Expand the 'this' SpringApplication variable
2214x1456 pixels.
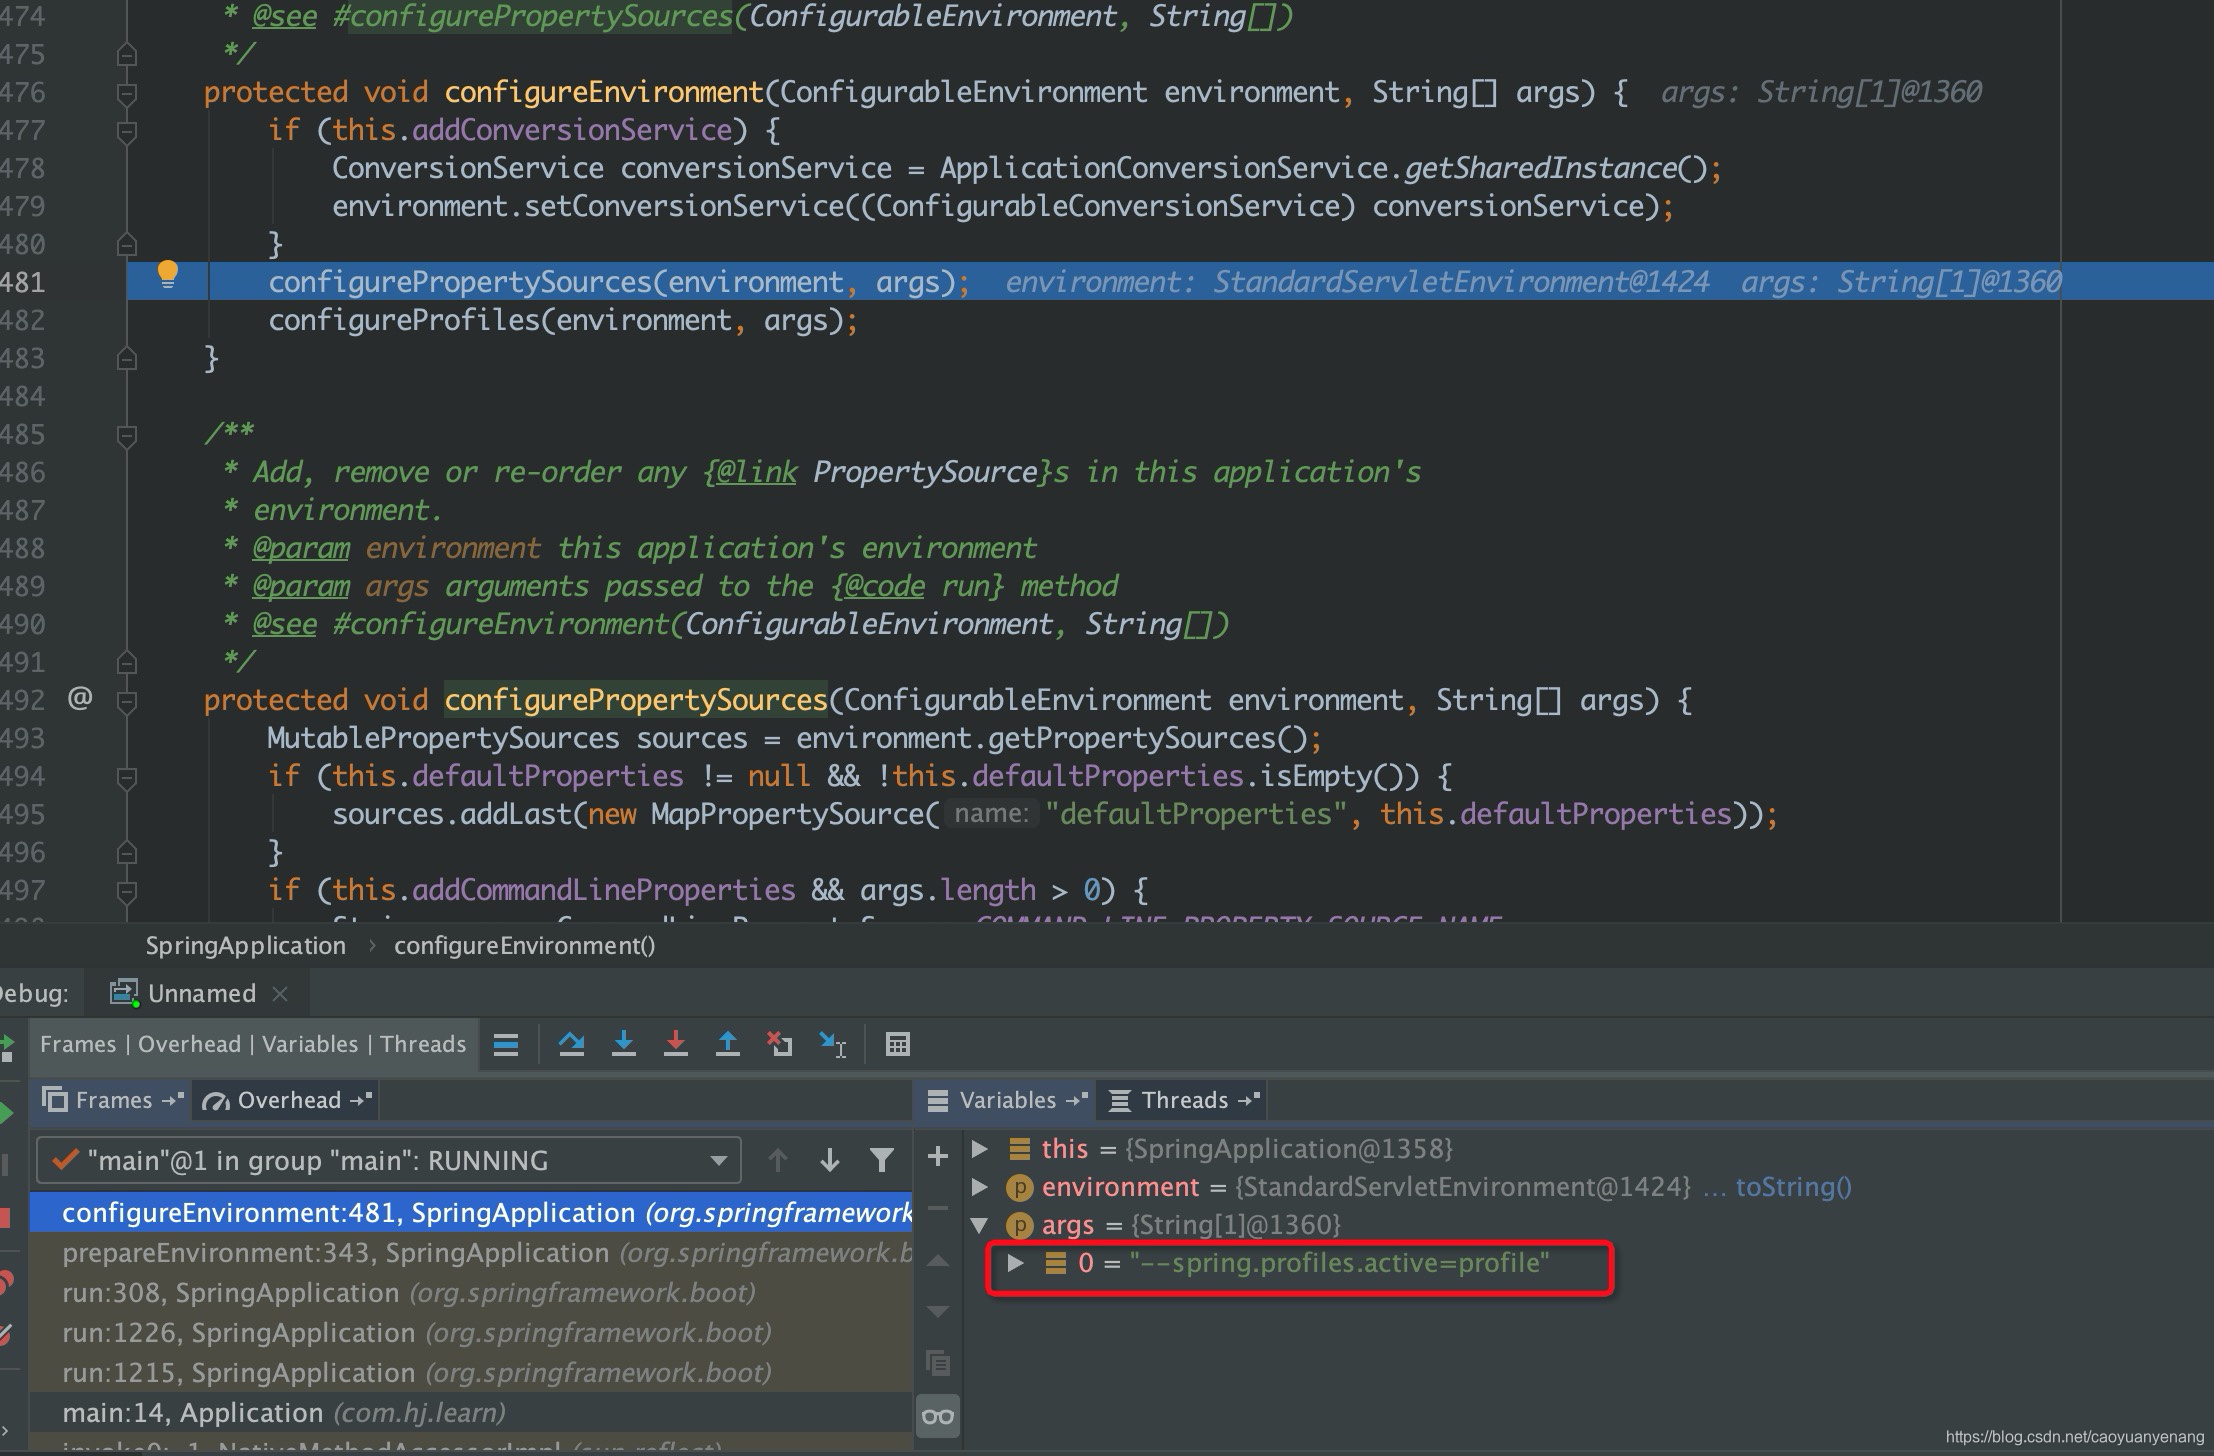point(980,1149)
